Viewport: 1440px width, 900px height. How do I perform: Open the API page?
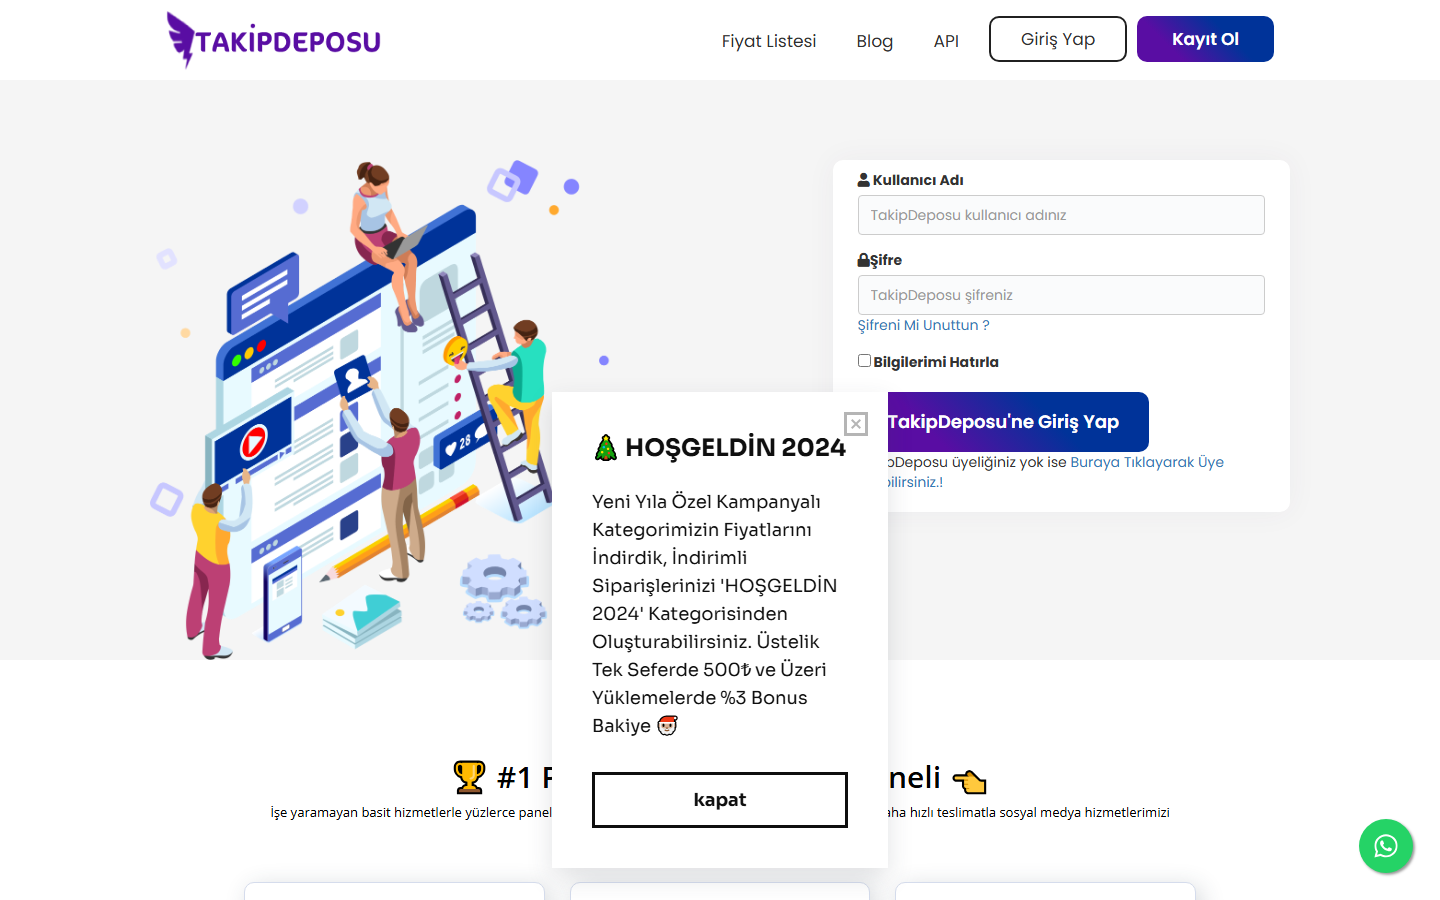point(945,41)
